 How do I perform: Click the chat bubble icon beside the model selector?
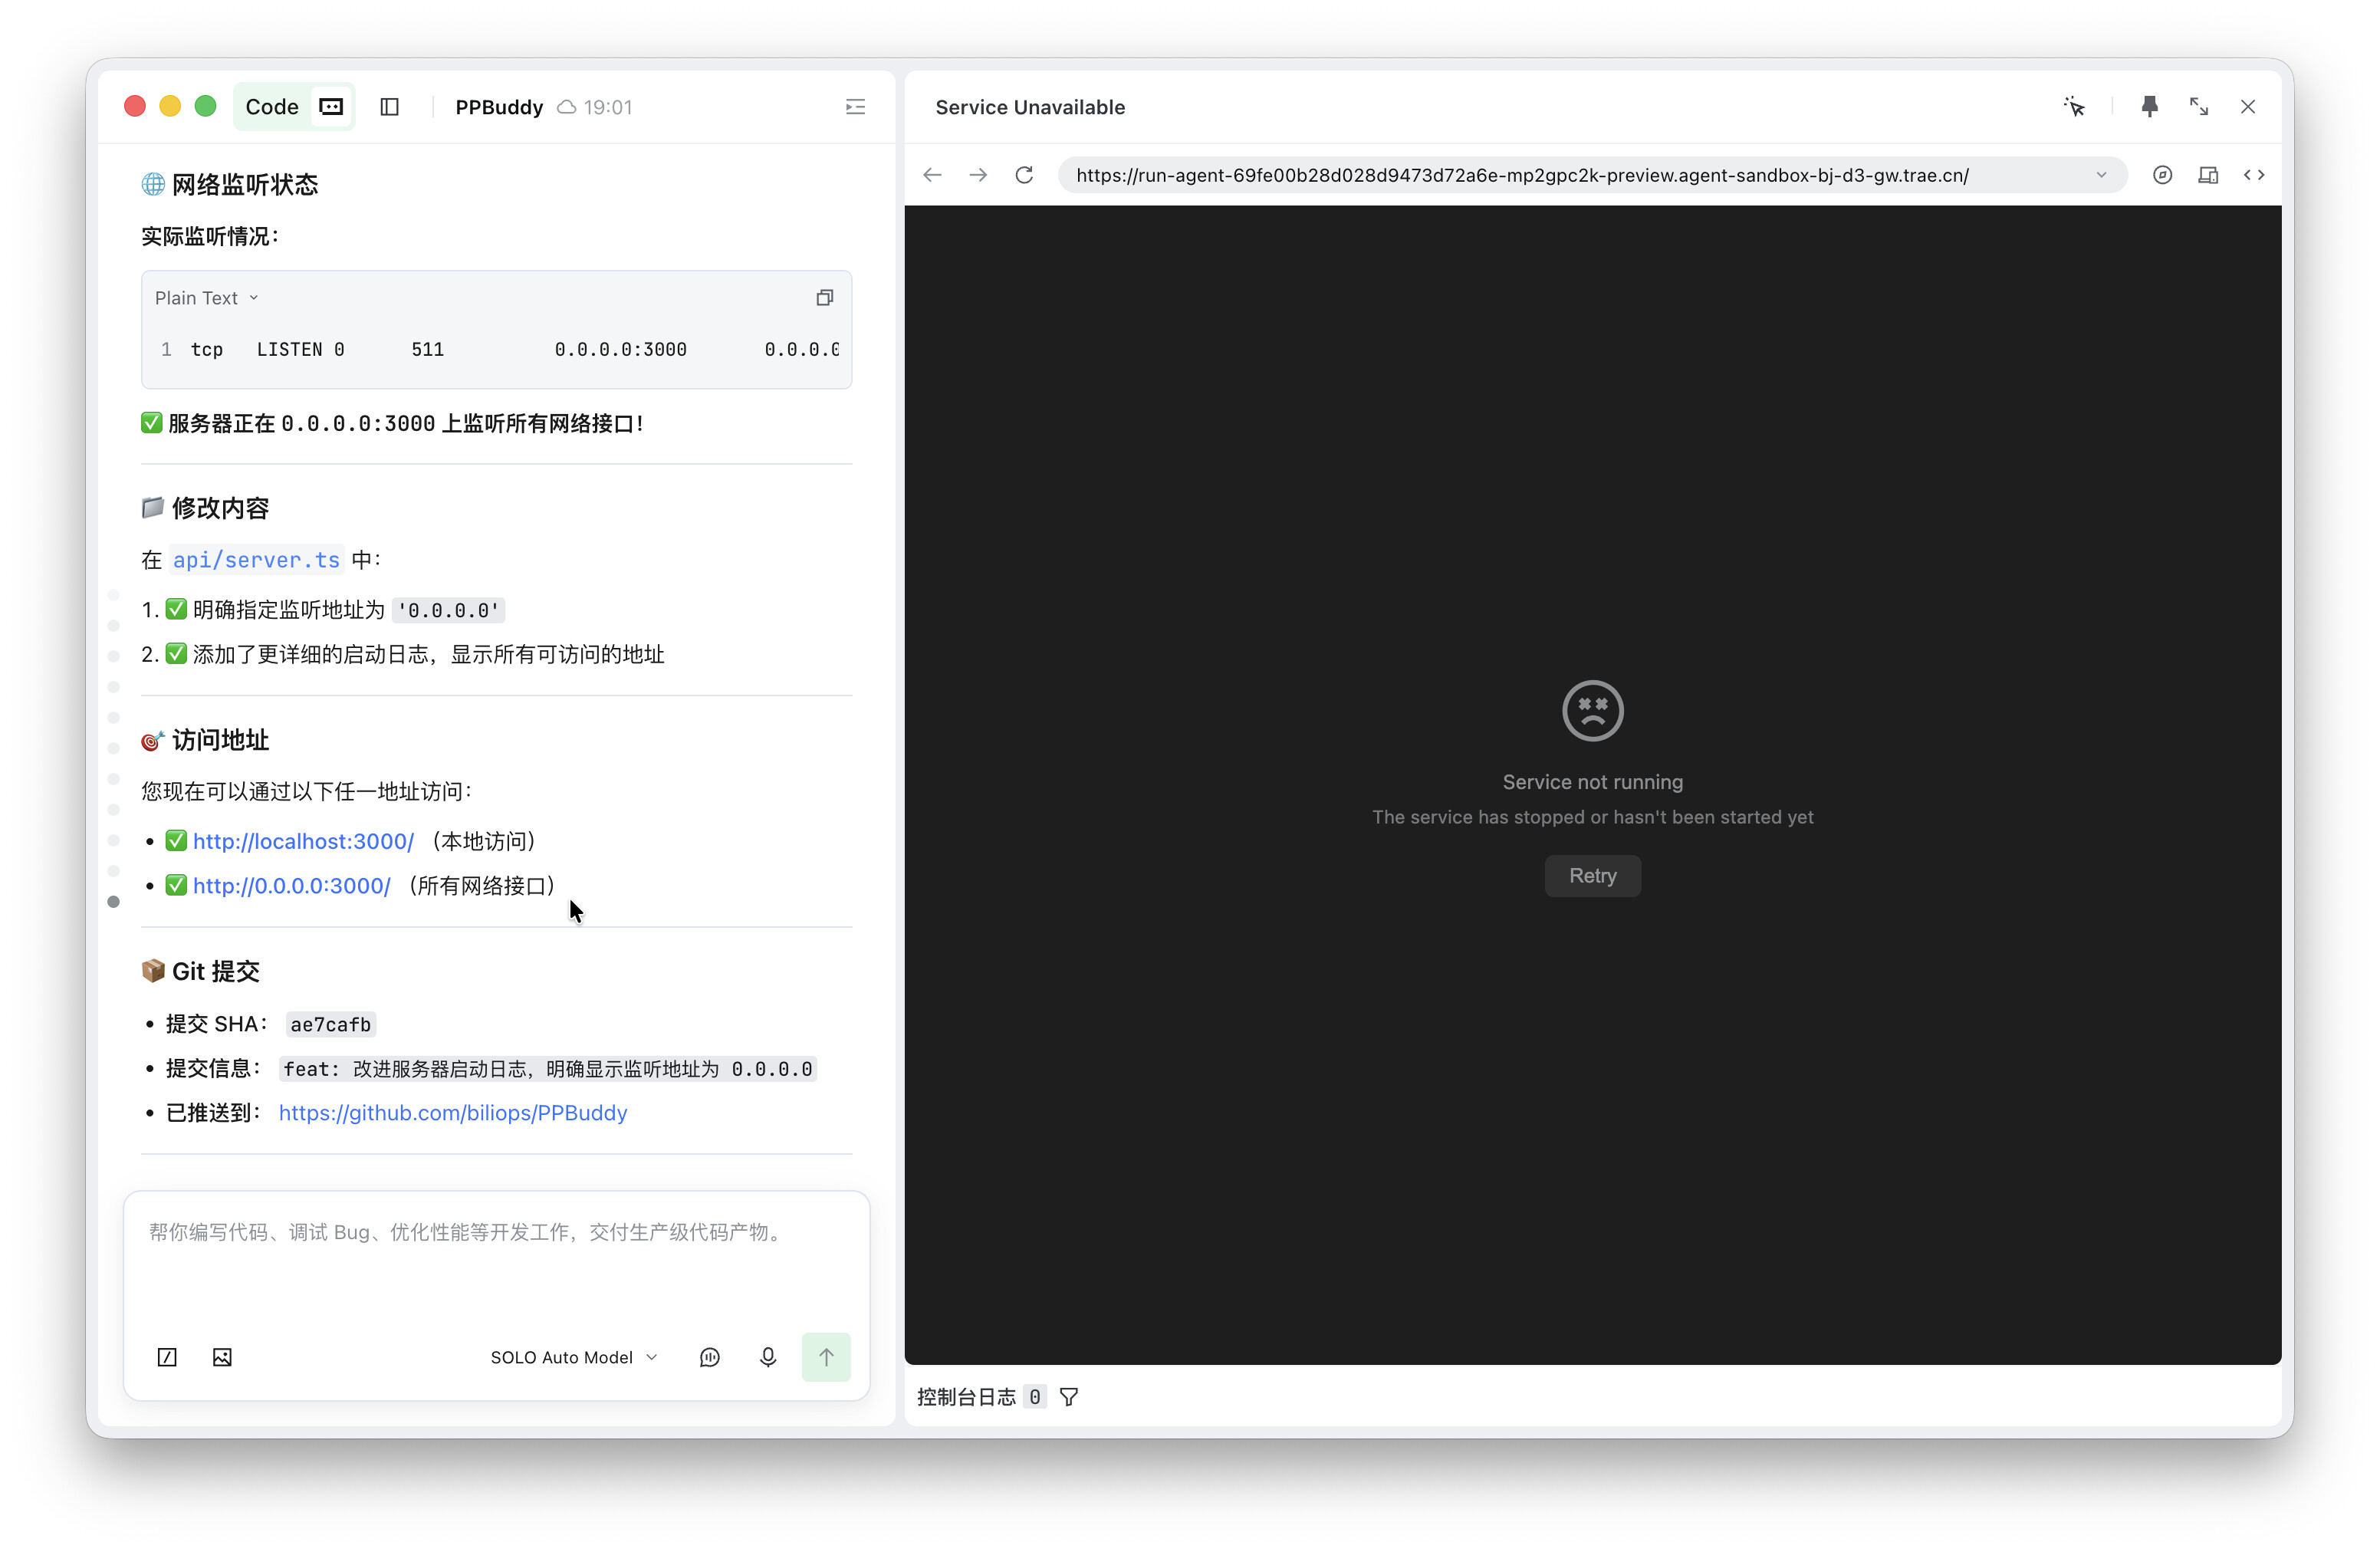[709, 1357]
